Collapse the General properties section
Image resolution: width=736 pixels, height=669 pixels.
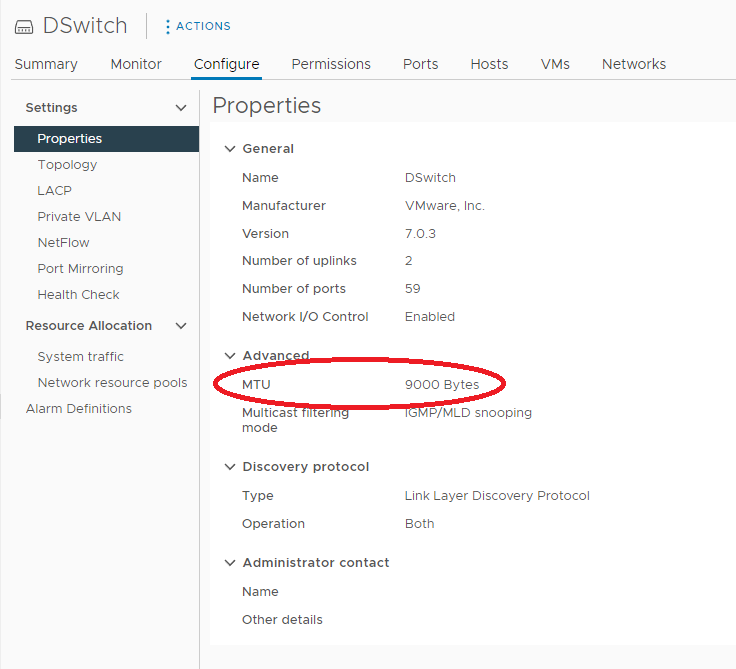pyautogui.click(x=231, y=149)
